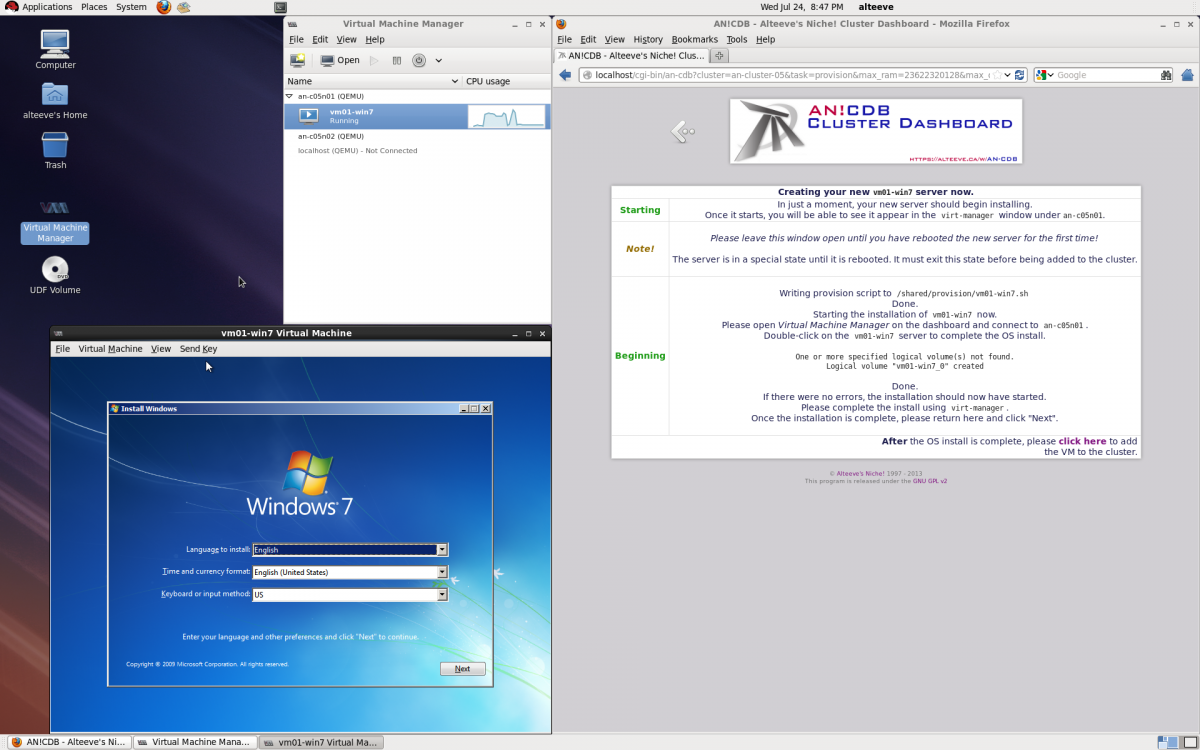Open Firefox home page icon
This screenshot has height=750, width=1200.
[x=1187, y=75]
